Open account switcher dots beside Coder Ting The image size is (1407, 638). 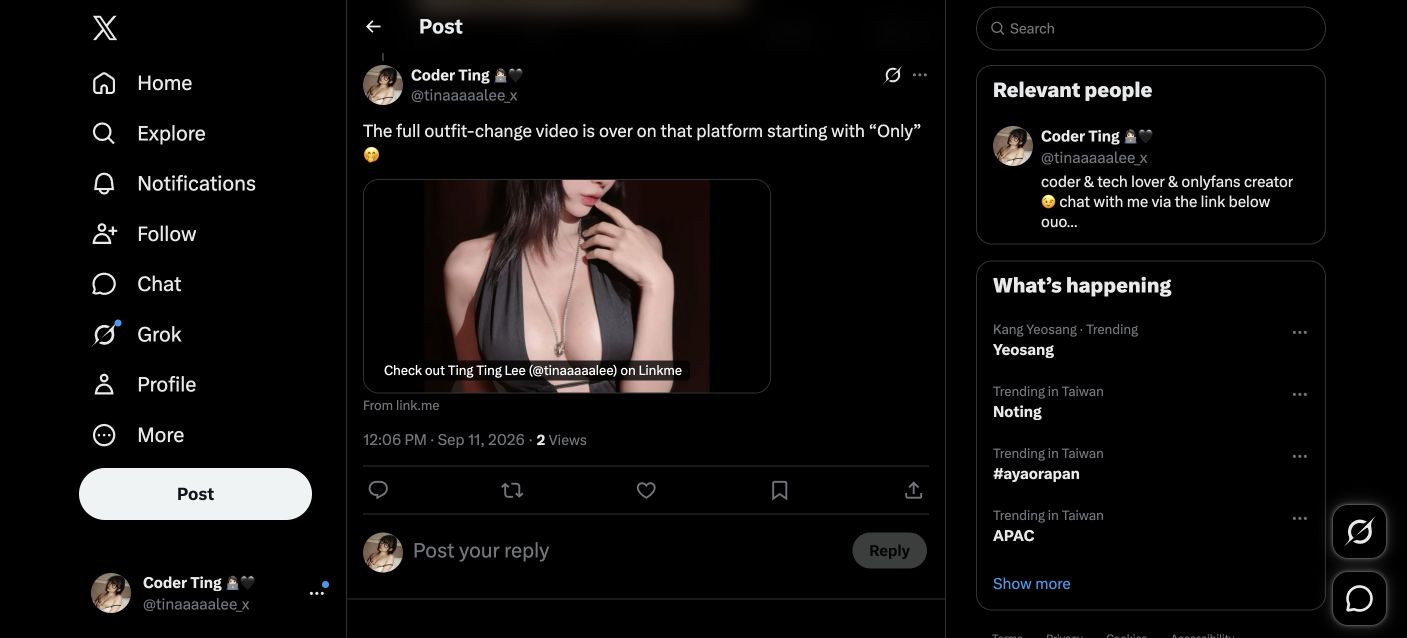317,592
